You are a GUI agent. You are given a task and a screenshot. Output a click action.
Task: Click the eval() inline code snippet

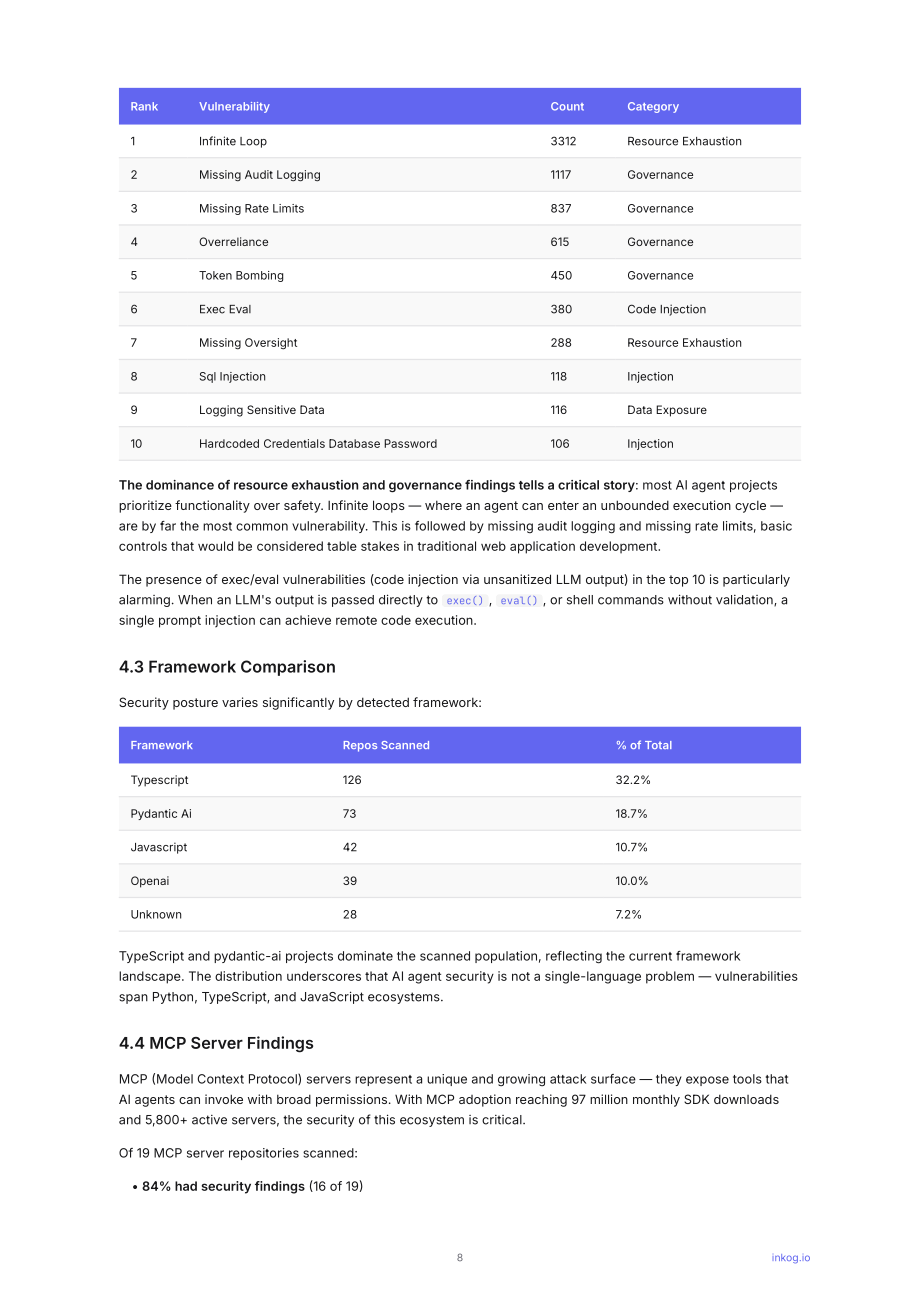[x=519, y=601]
